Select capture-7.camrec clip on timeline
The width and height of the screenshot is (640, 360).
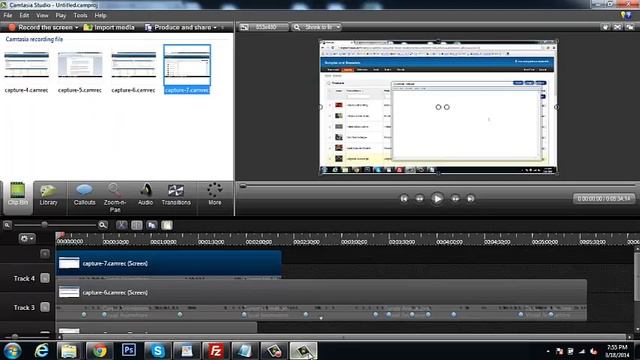169,263
